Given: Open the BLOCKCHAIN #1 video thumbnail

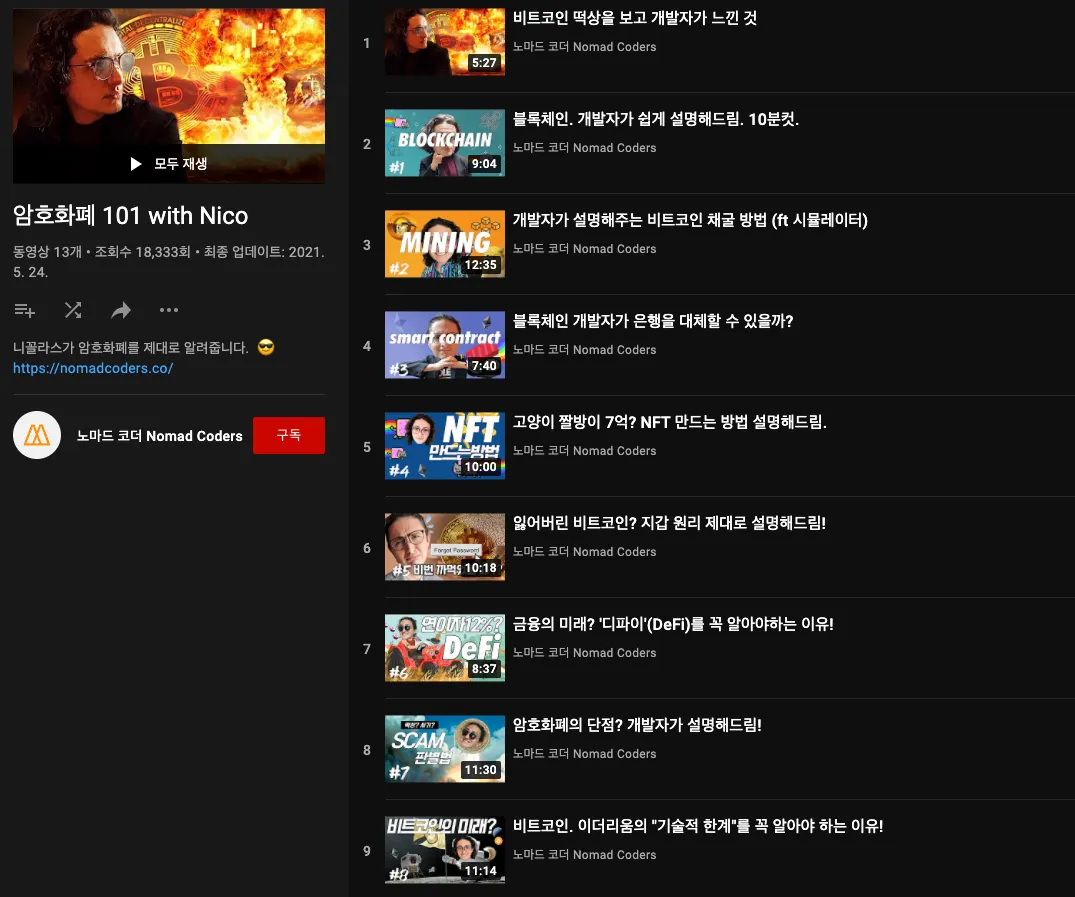Looking at the screenshot, I should coord(445,143).
